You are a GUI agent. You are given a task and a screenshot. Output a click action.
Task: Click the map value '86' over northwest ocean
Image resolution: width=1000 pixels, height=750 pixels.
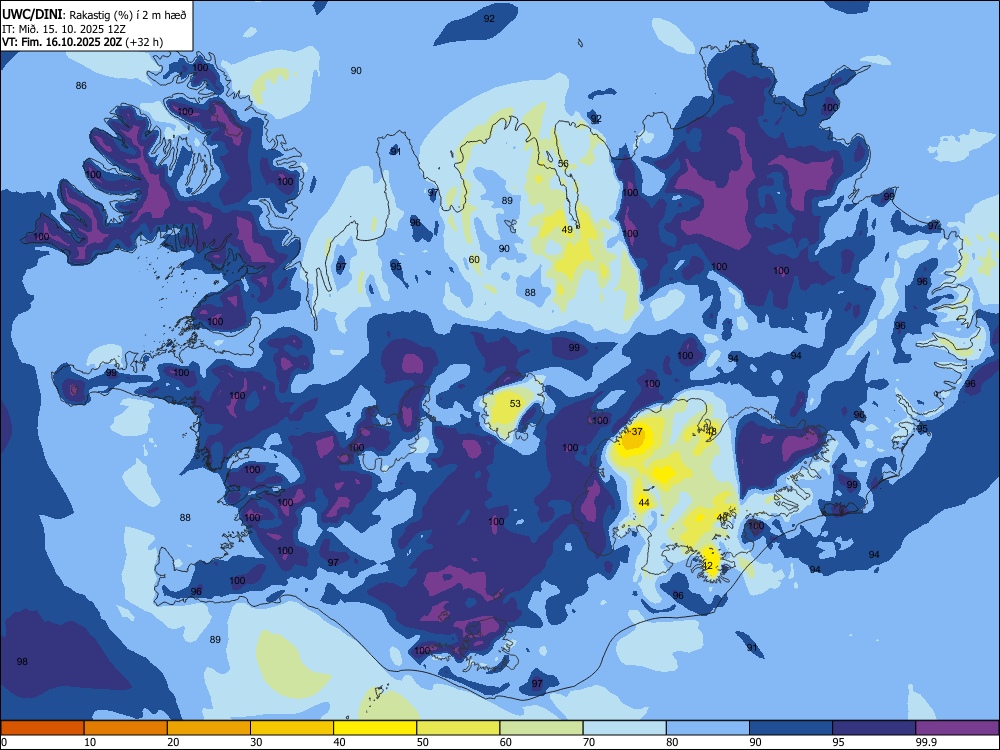click(81, 86)
